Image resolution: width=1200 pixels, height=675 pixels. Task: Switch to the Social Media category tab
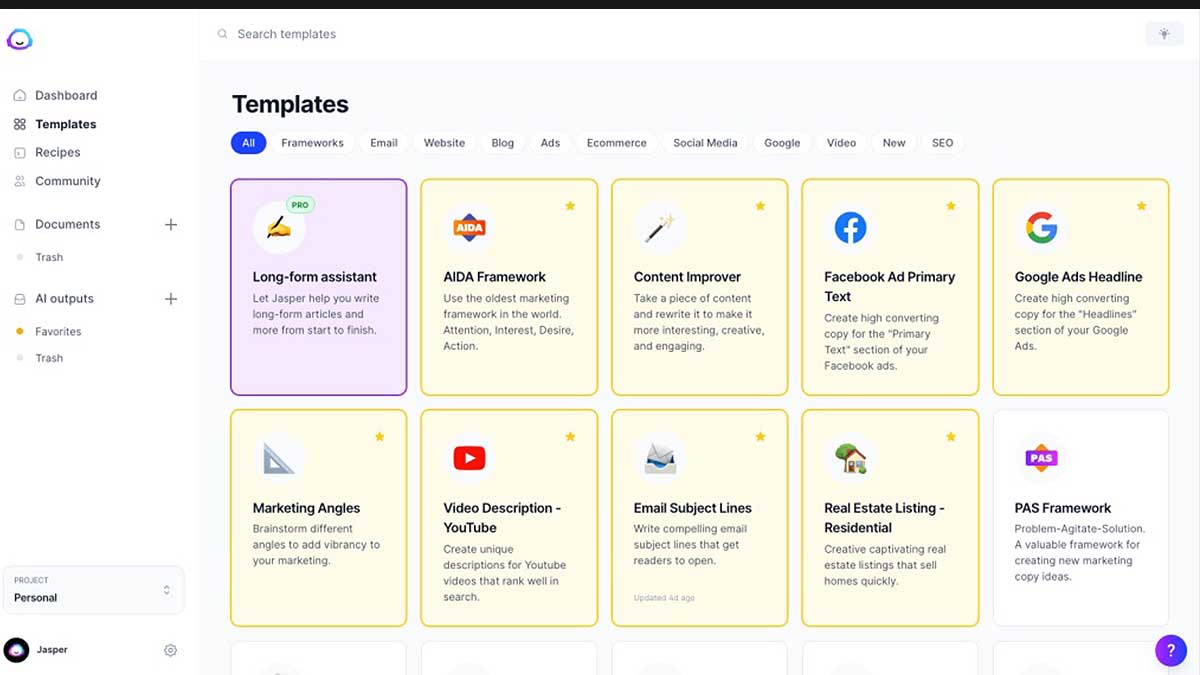(x=705, y=143)
